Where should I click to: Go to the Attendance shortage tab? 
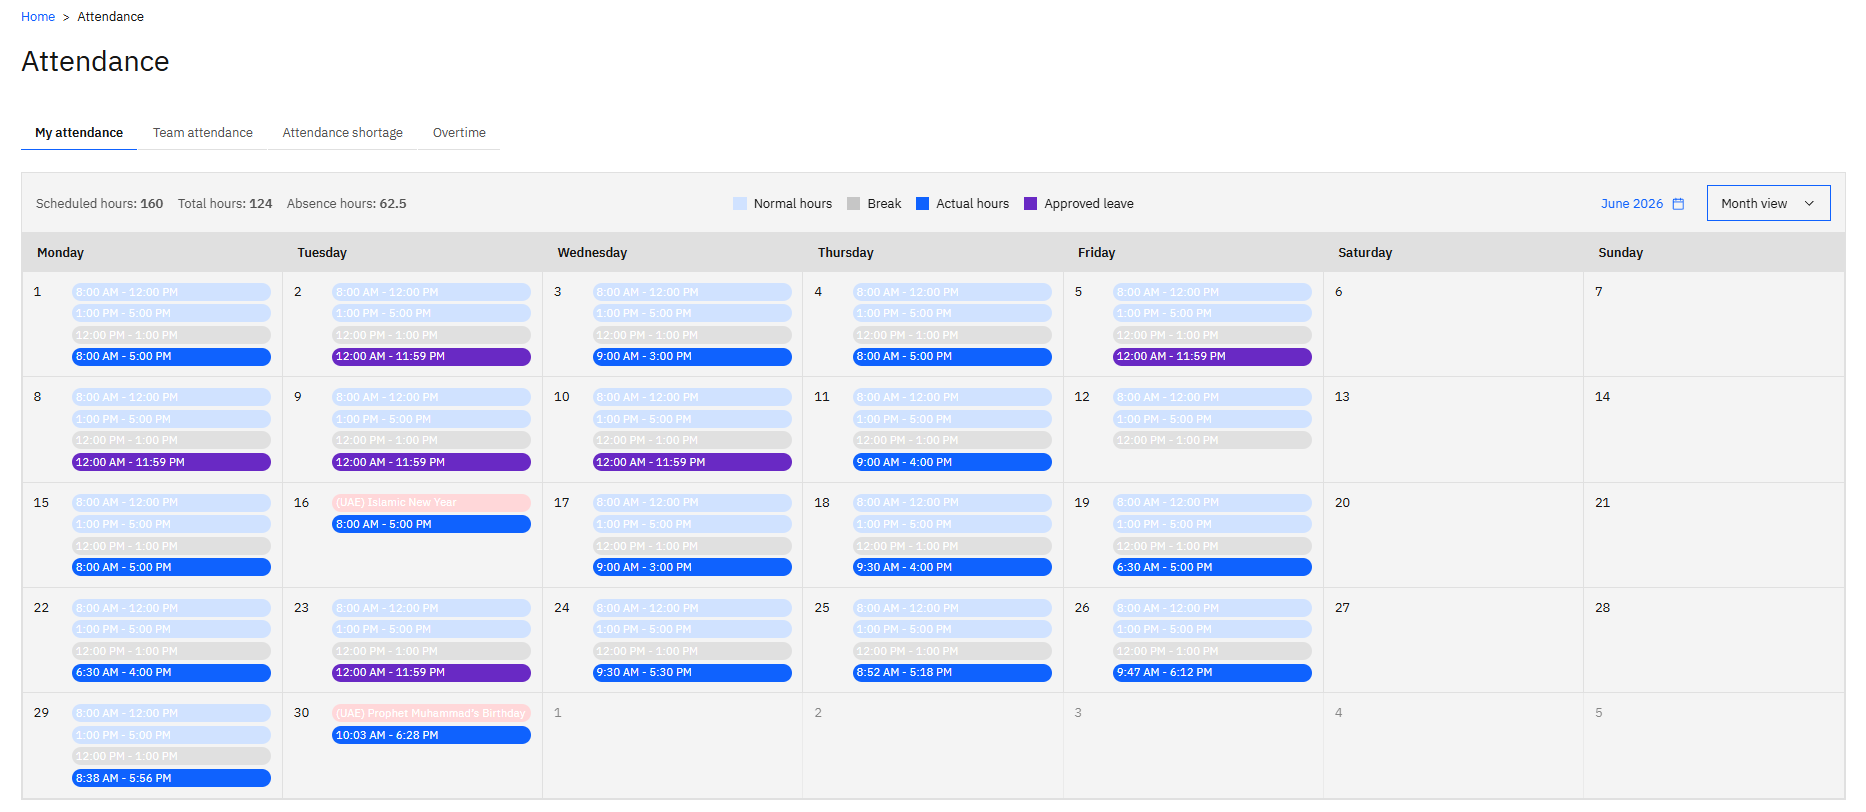[x=343, y=133]
